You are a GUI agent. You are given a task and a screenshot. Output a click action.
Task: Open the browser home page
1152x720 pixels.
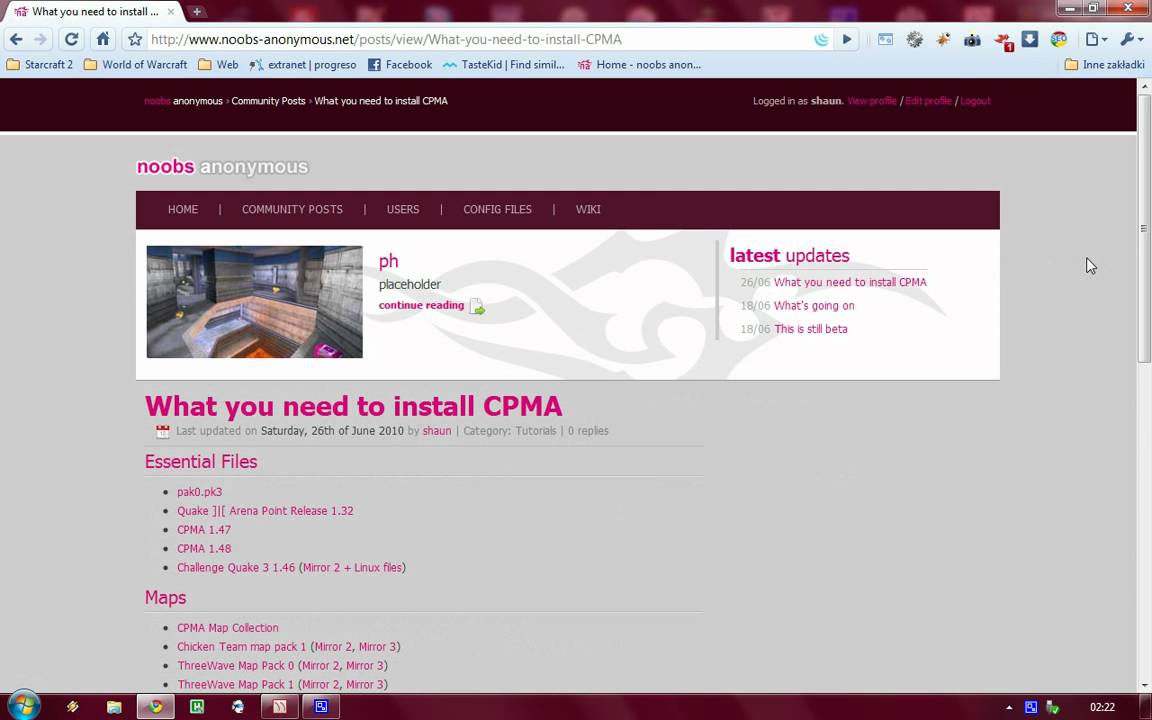(103, 40)
